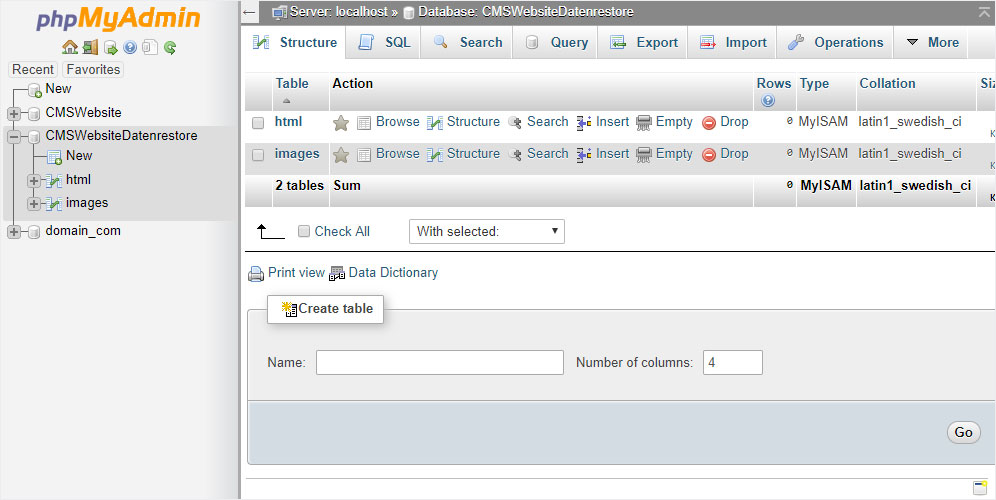Click the Empty icon in html row
Screen dimensions: 996x500
tap(643, 123)
